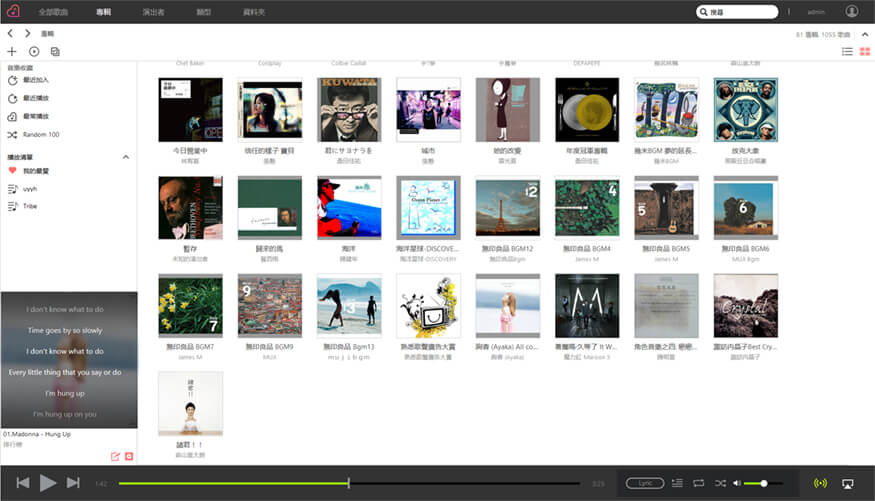The width and height of the screenshot is (875, 501).
Task: Click the admin username label
Action: click(x=816, y=12)
